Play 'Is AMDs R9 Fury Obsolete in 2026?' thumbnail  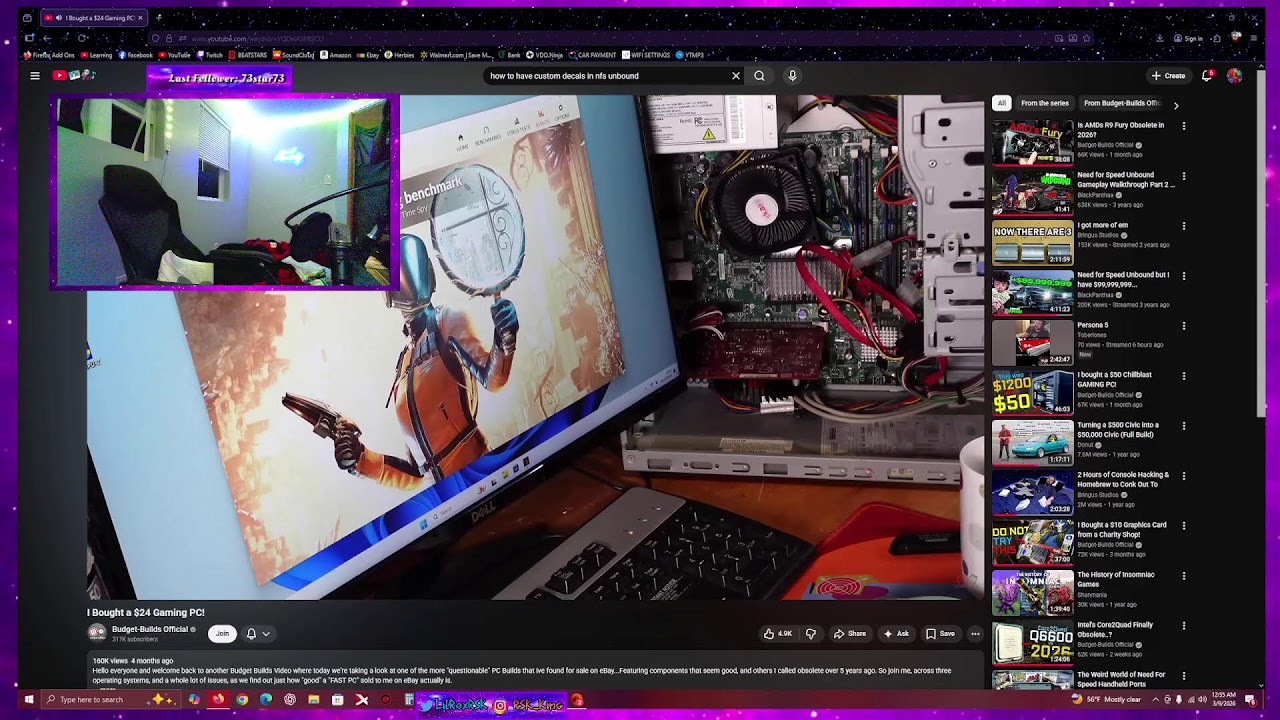[x=1032, y=143]
